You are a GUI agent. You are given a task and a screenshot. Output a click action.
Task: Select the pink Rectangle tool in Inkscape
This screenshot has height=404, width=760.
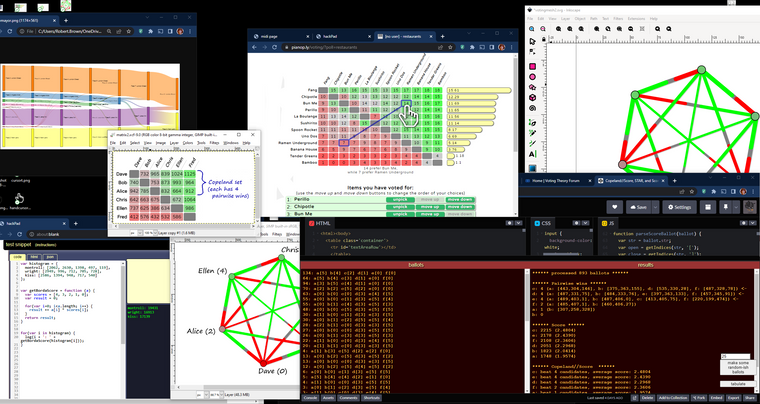[x=532, y=66]
